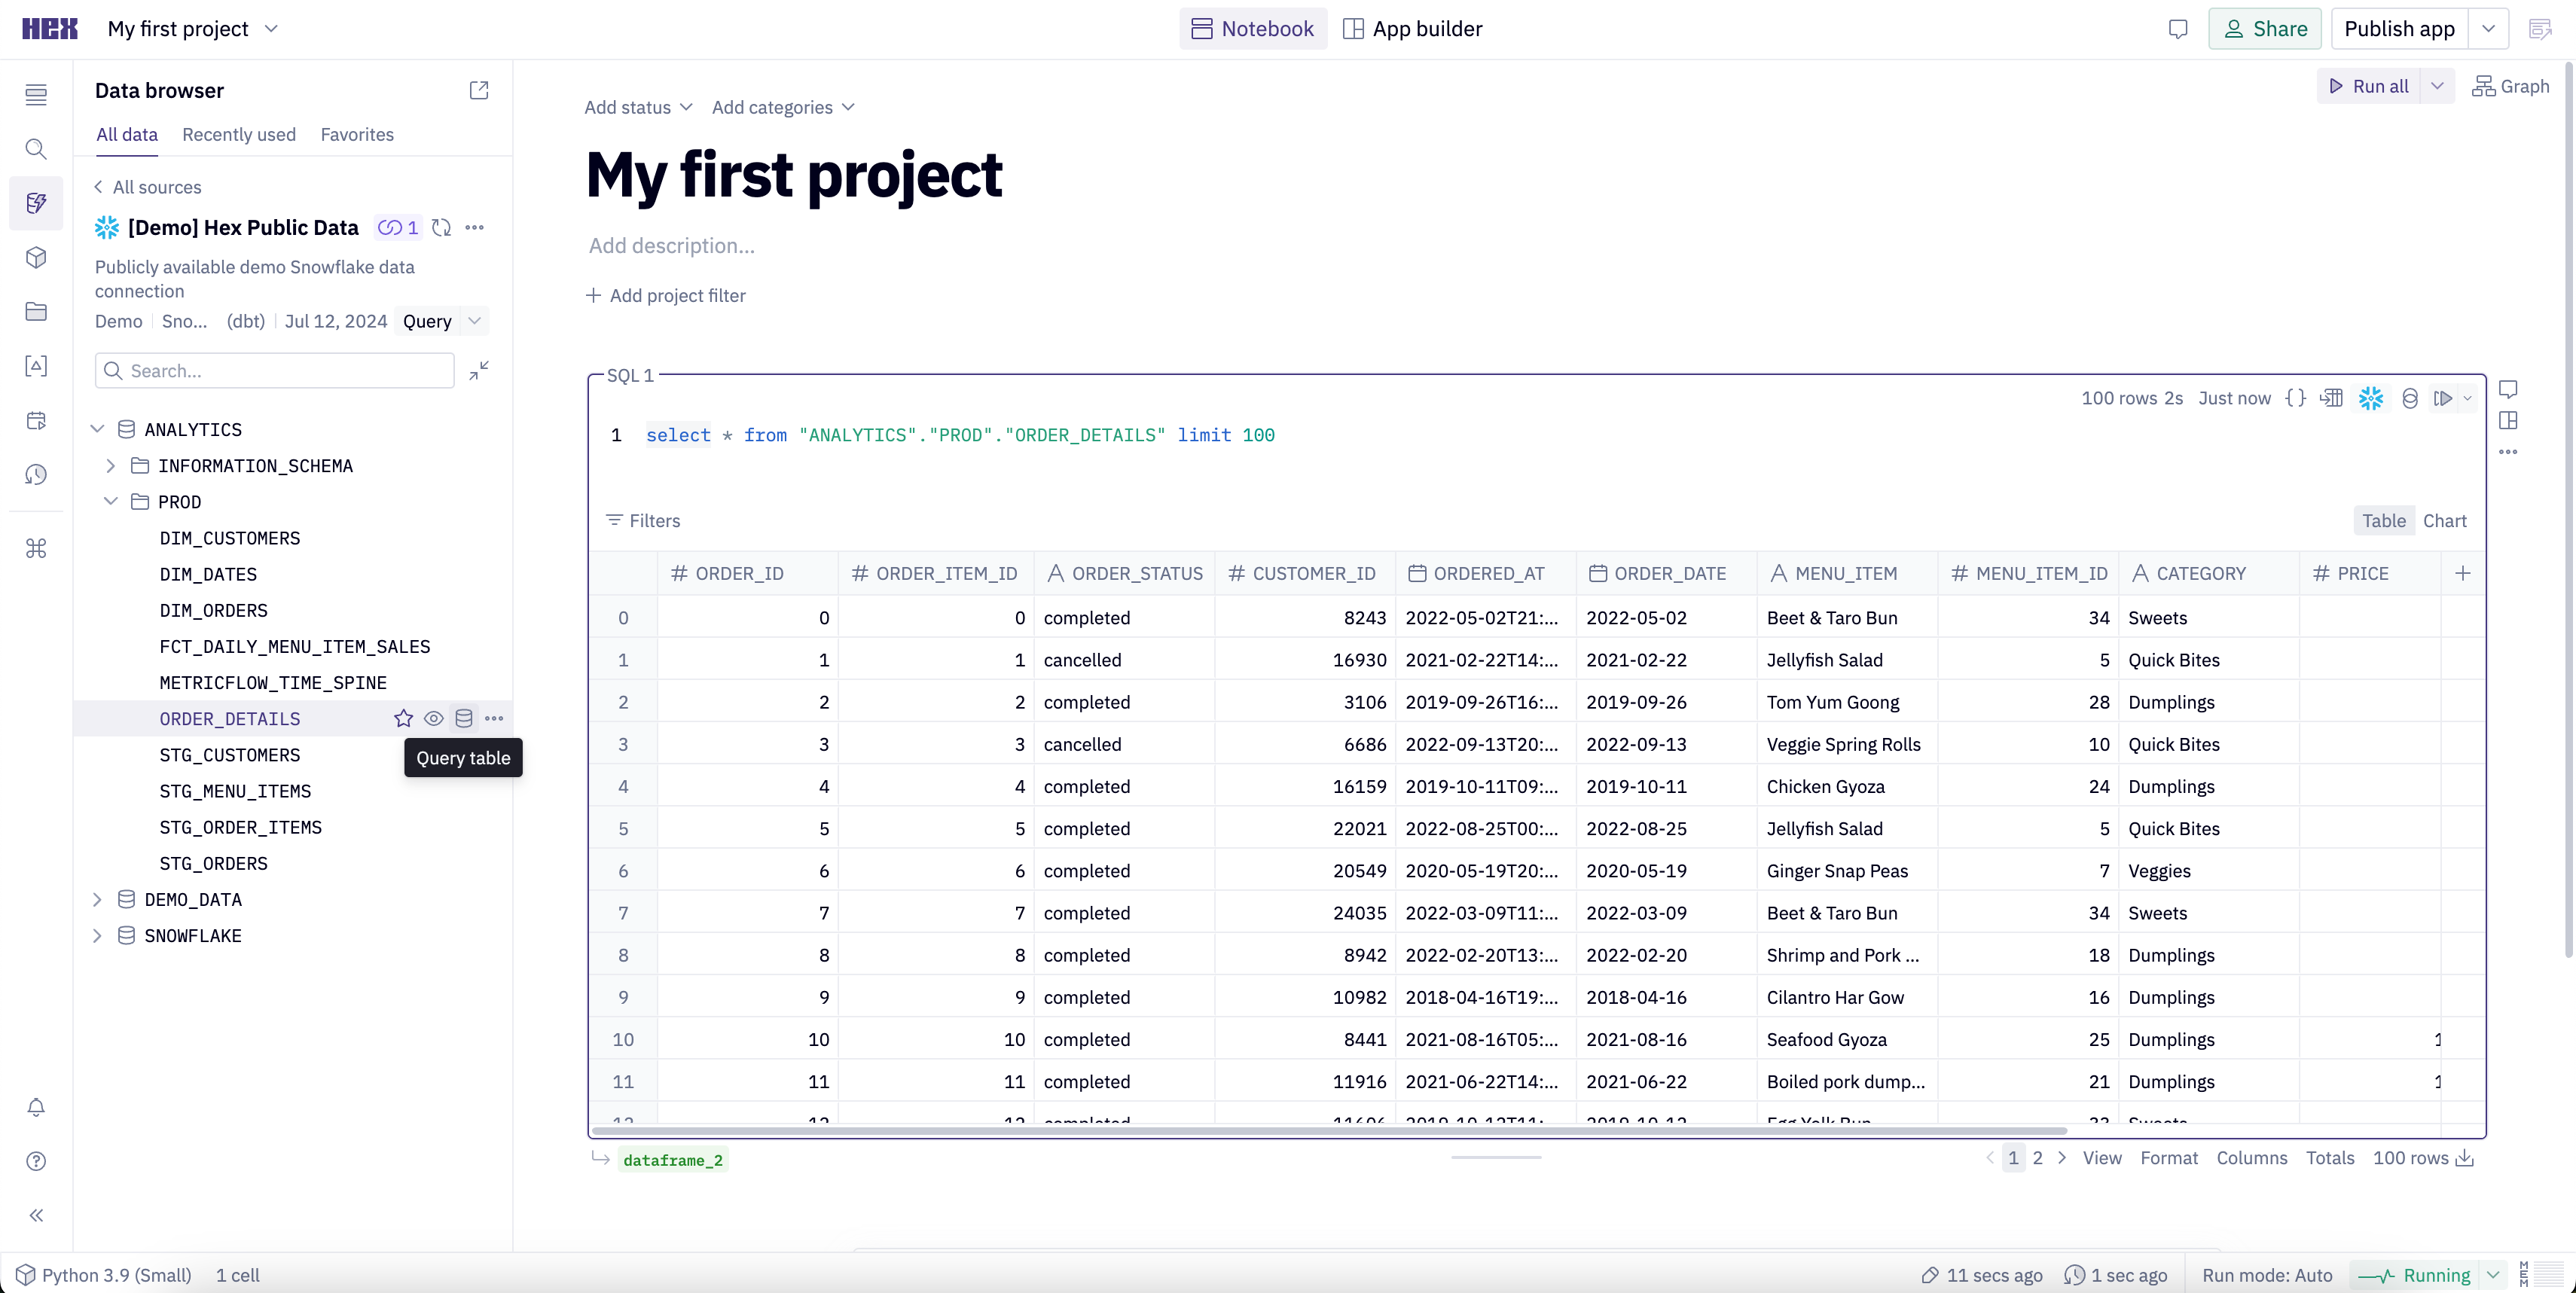The height and width of the screenshot is (1293, 2576).
Task: Switch results view to Chart
Action: 2444,520
